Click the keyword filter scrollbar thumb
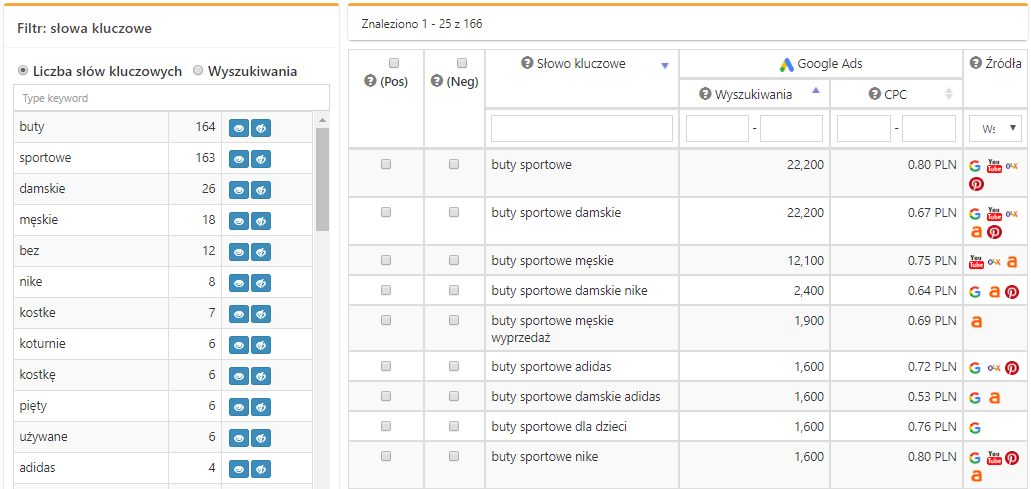 click(322, 180)
